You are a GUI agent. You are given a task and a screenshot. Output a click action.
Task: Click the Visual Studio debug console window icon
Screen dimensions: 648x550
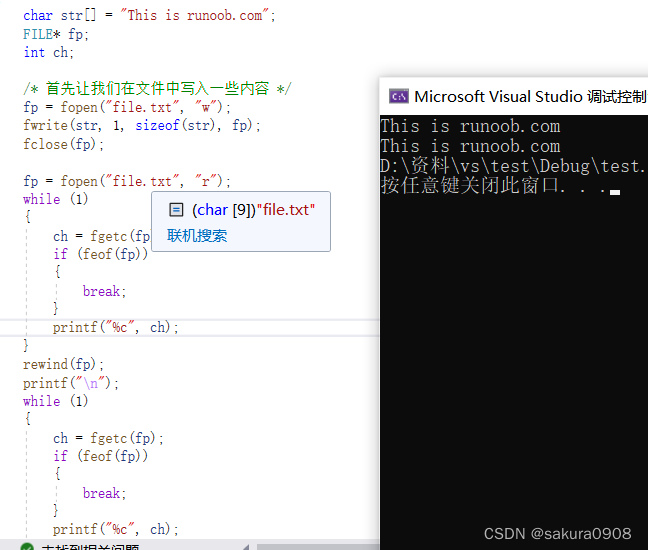[398, 97]
